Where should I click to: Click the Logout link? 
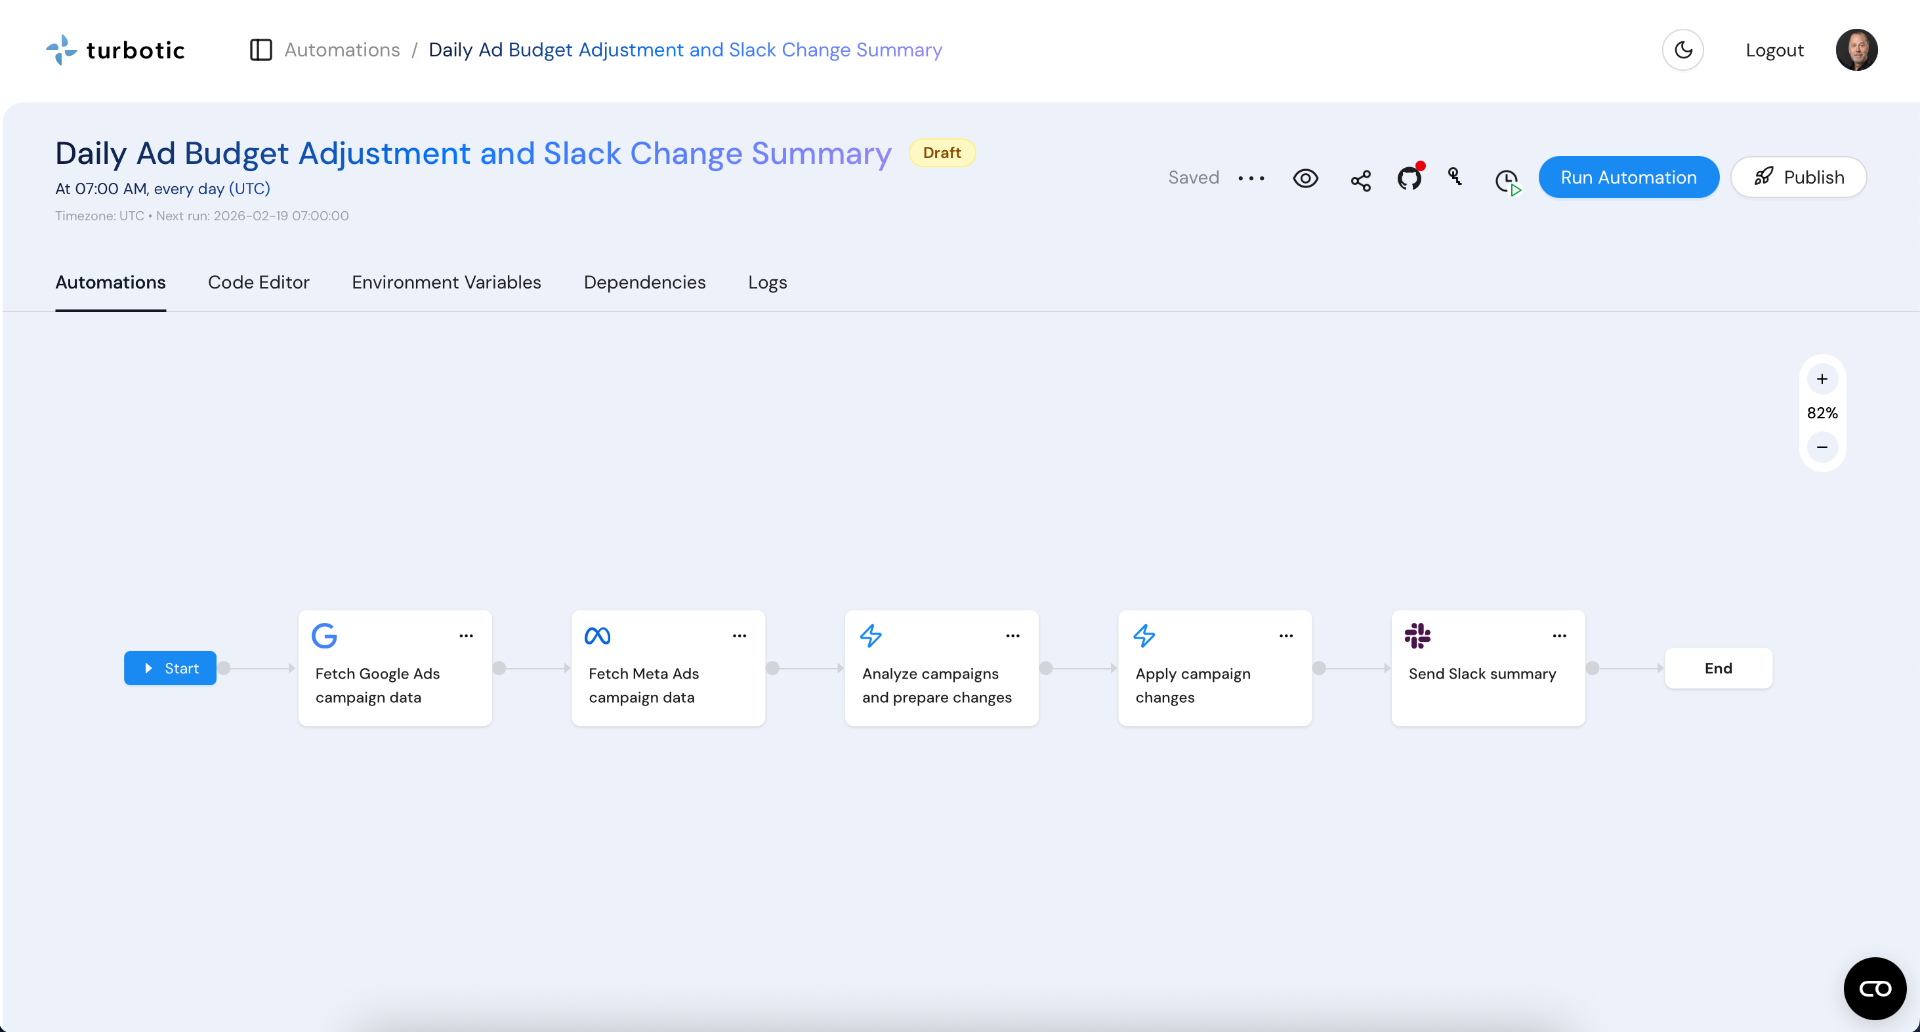[1774, 50]
